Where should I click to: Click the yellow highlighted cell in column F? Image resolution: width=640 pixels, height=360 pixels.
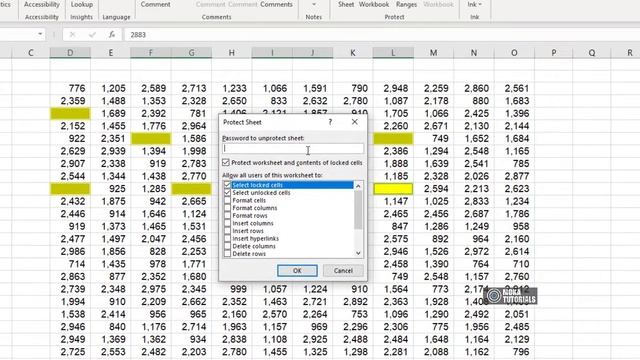(151, 138)
